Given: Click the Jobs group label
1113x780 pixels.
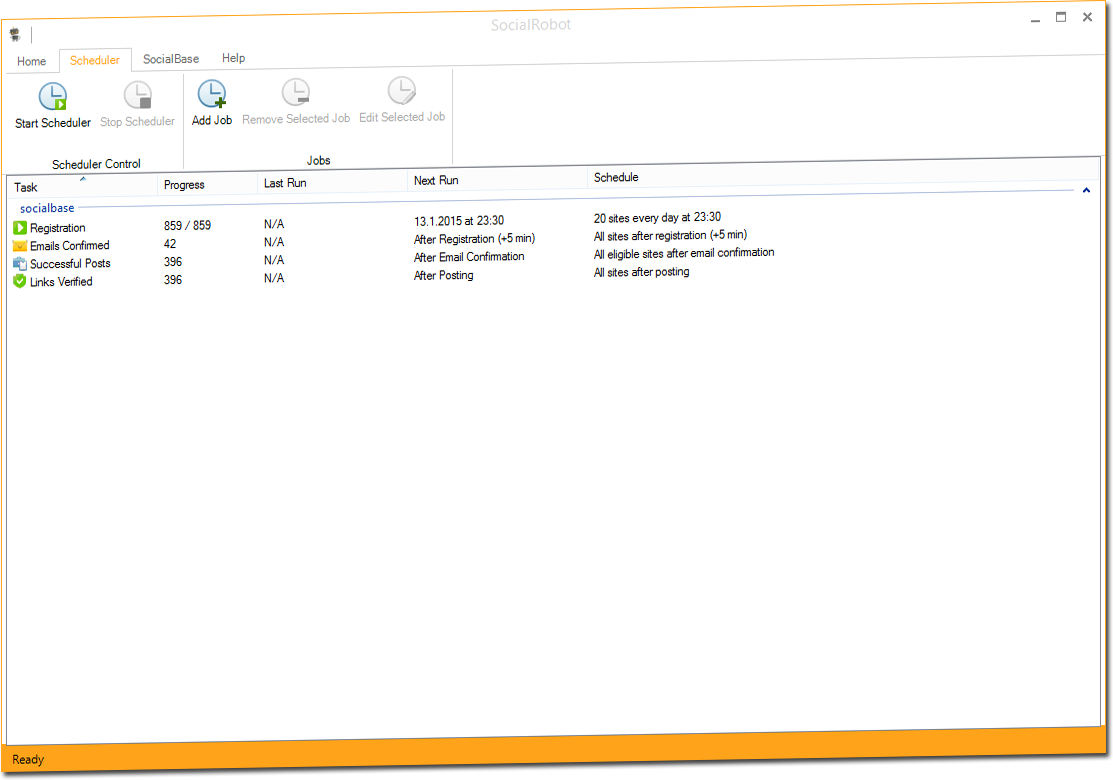Looking at the screenshot, I should 318,160.
